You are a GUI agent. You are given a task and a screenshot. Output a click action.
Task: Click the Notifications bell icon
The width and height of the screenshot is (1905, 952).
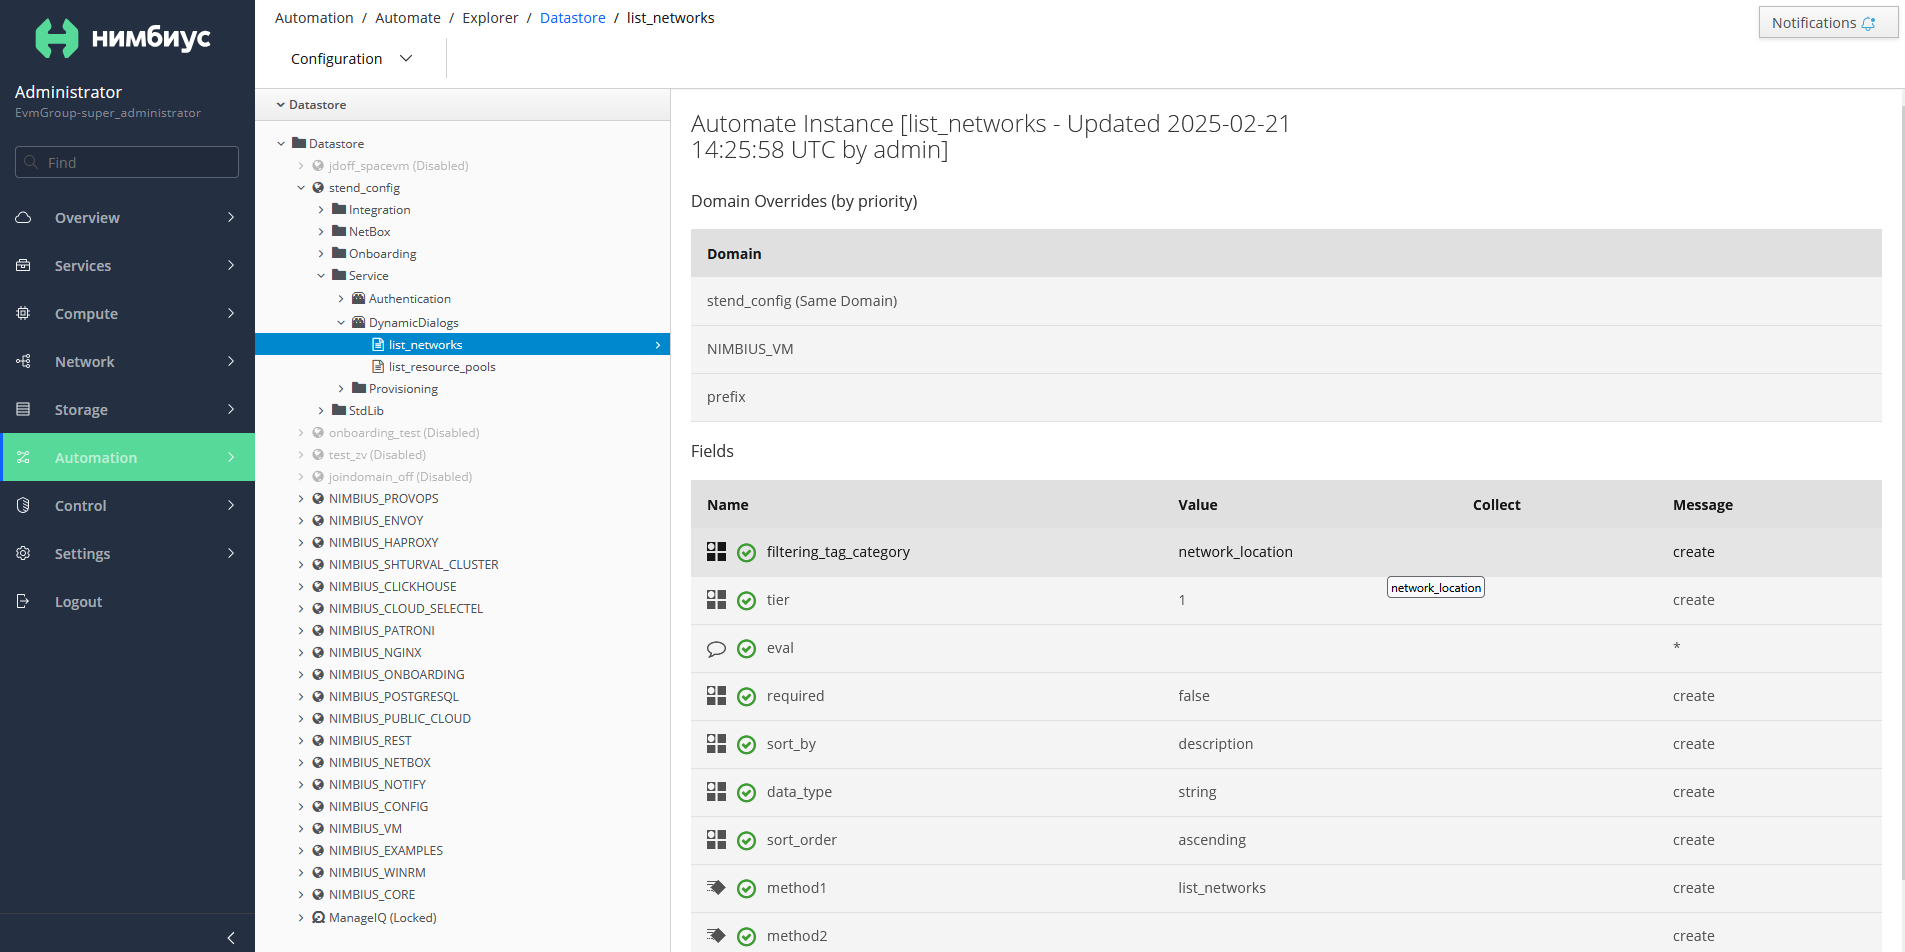tap(1868, 23)
